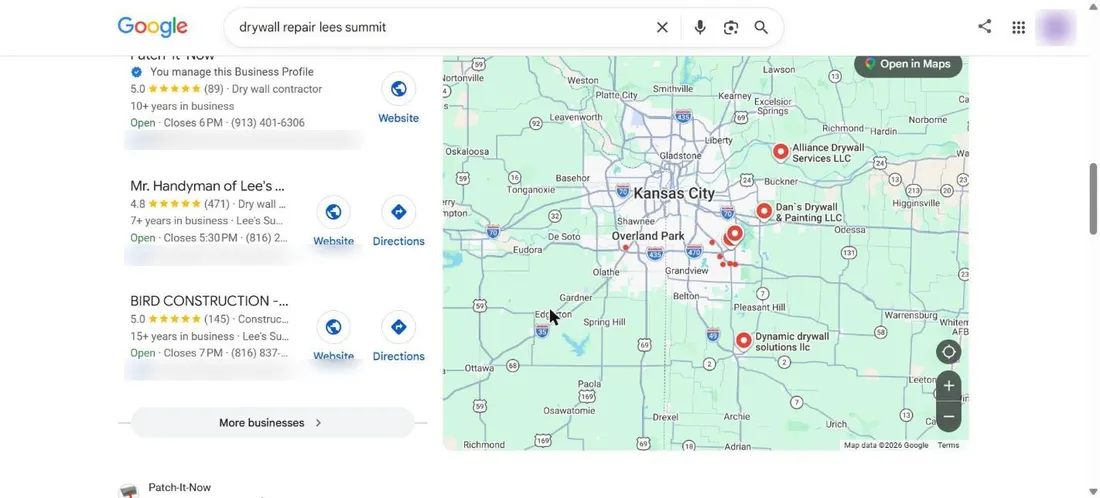Screen dimensions: 1100x498
Task: Select Dynamic drywall solutions llc map pin
Action: tap(744, 341)
